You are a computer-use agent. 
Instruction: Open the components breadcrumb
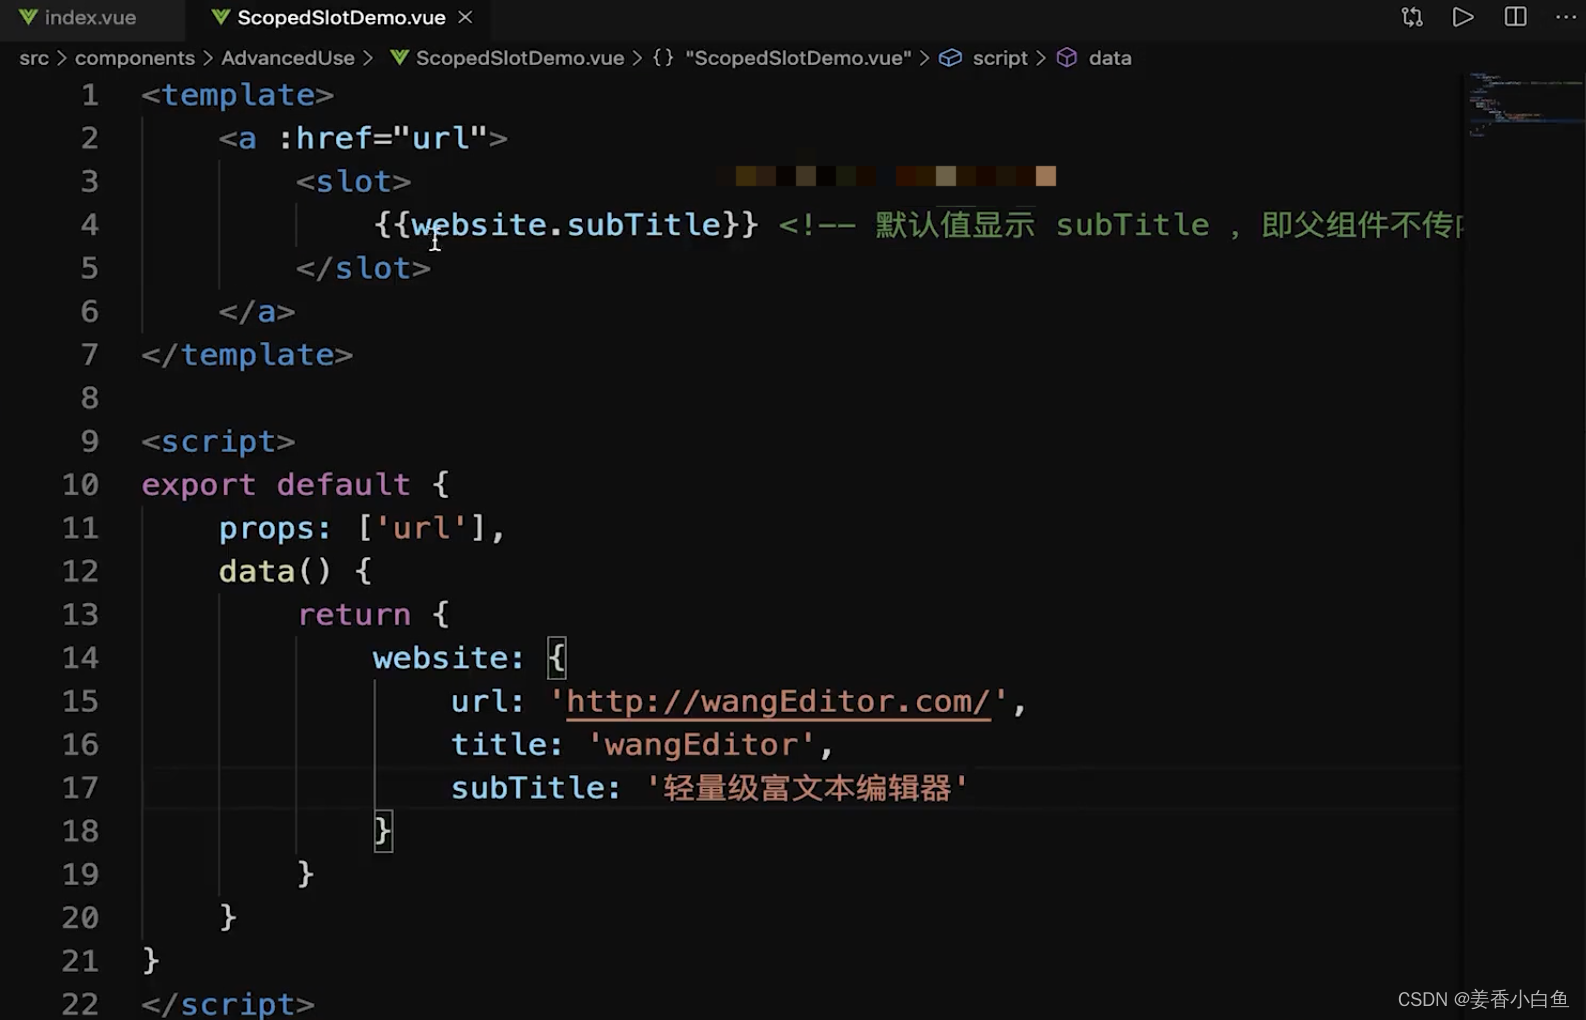click(135, 58)
